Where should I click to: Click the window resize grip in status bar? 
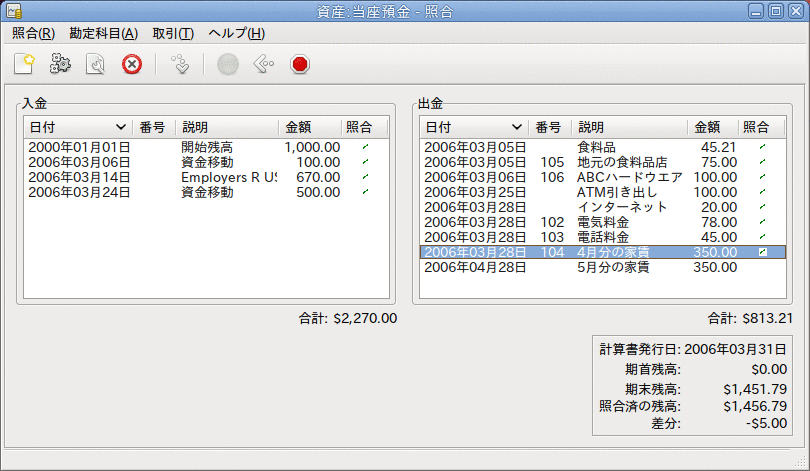(x=800, y=461)
